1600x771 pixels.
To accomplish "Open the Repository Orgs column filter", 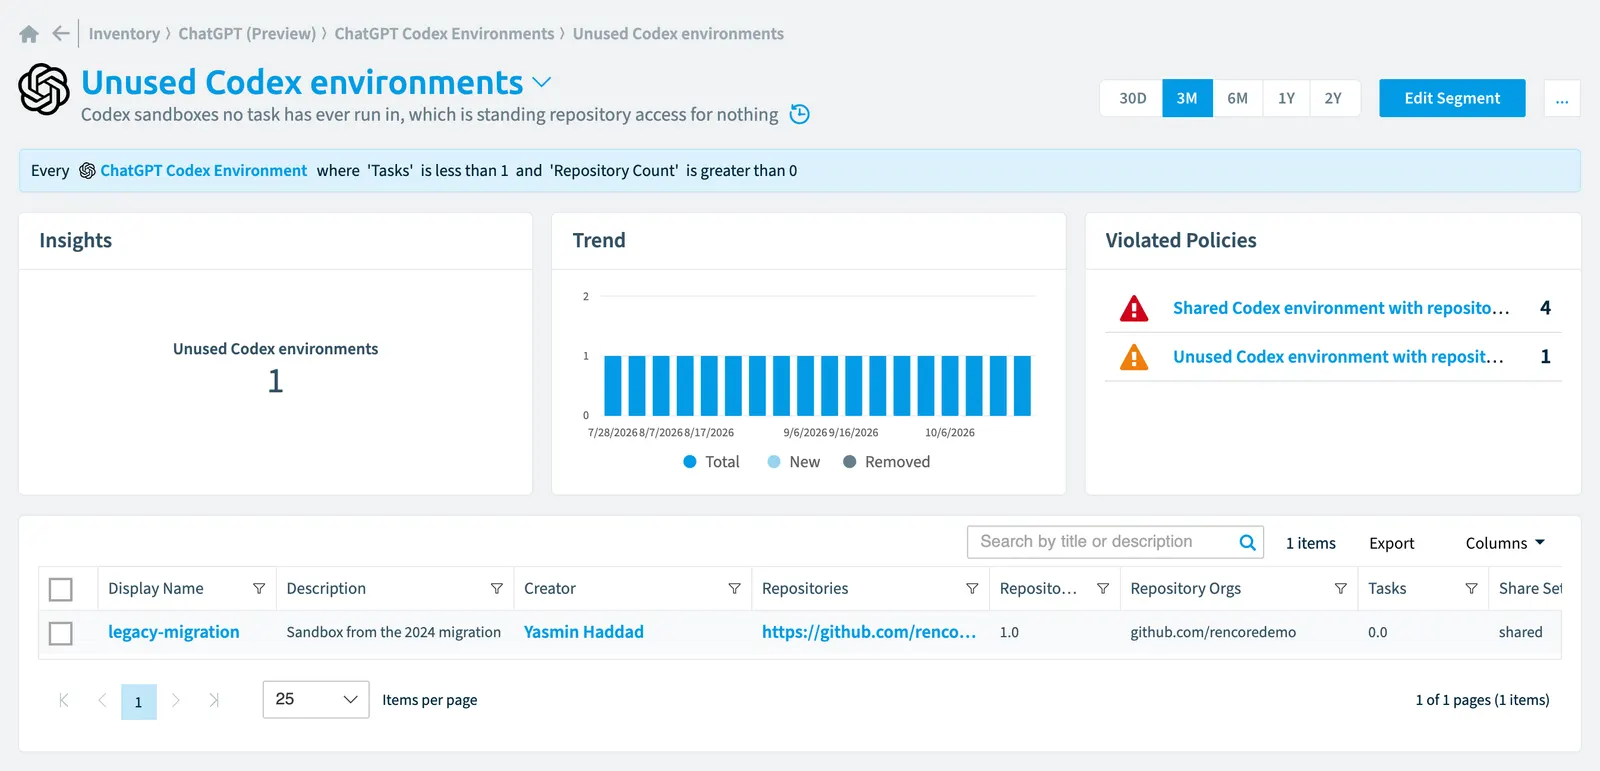I will [x=1340, y=589].
